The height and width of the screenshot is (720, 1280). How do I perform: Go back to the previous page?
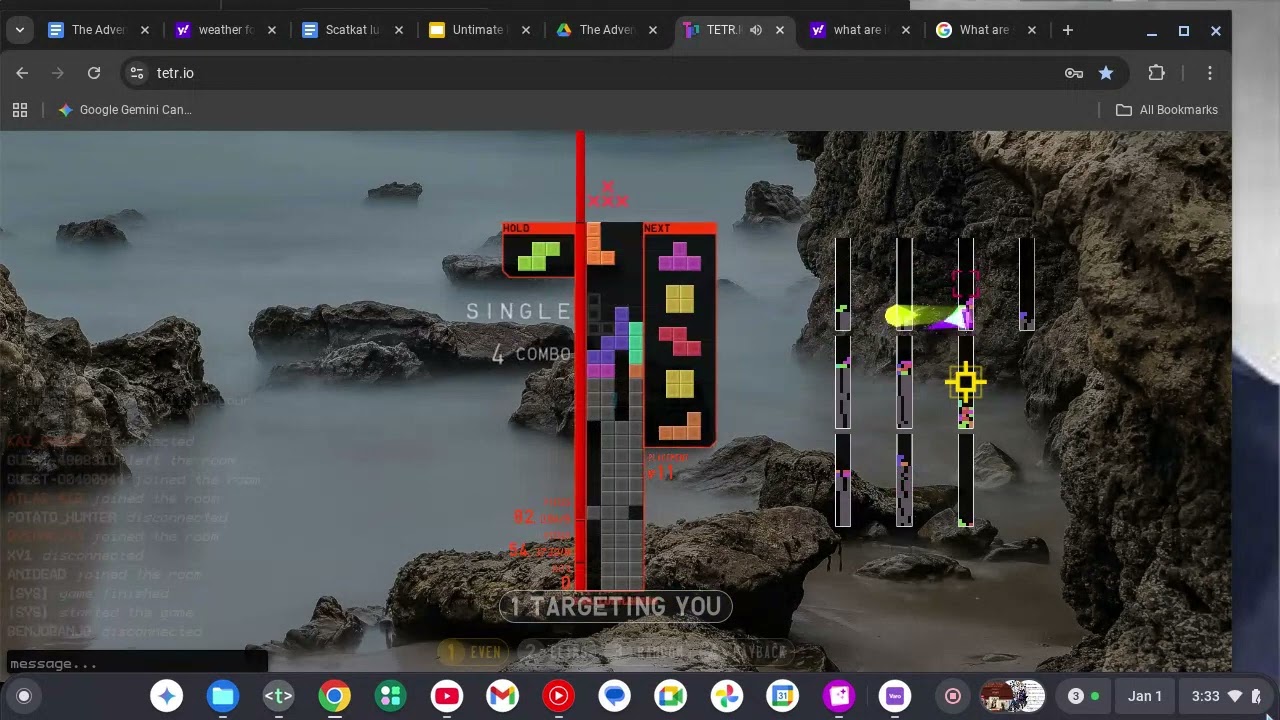tap(22, 73)
